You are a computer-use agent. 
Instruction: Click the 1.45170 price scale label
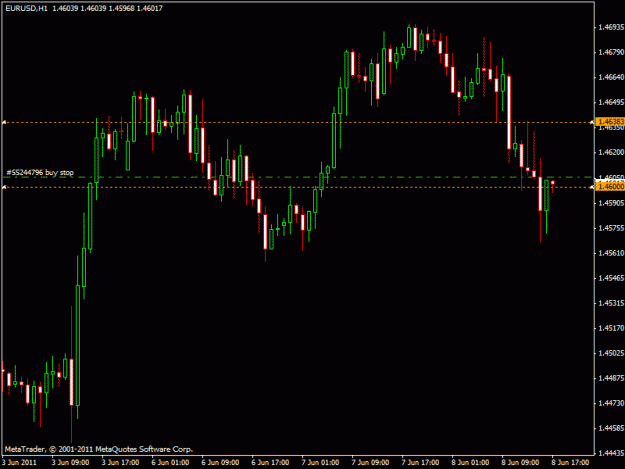click(611, 328)
